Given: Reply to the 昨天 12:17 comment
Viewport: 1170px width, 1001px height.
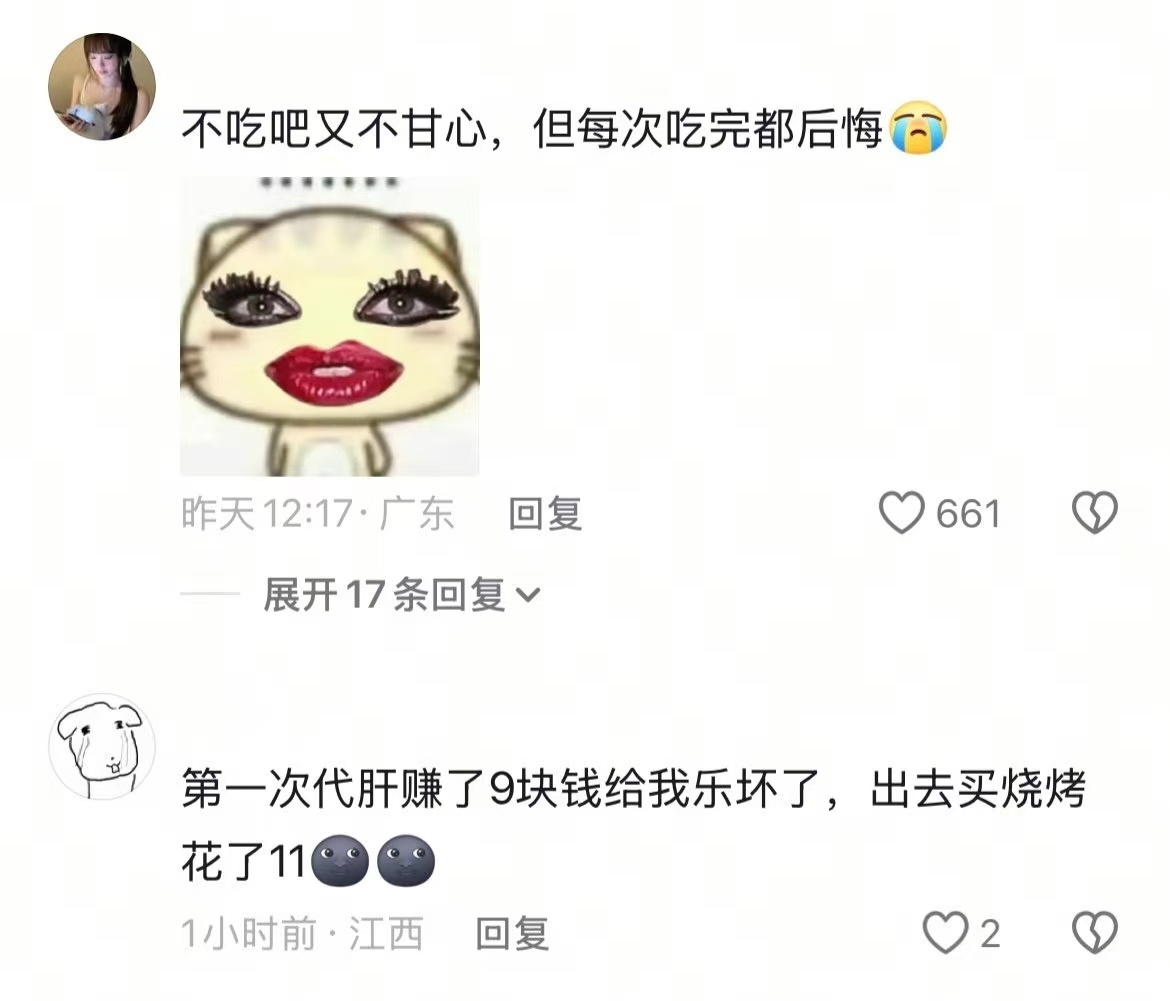Looking at the screenshot, I should [x=545, y=514].
